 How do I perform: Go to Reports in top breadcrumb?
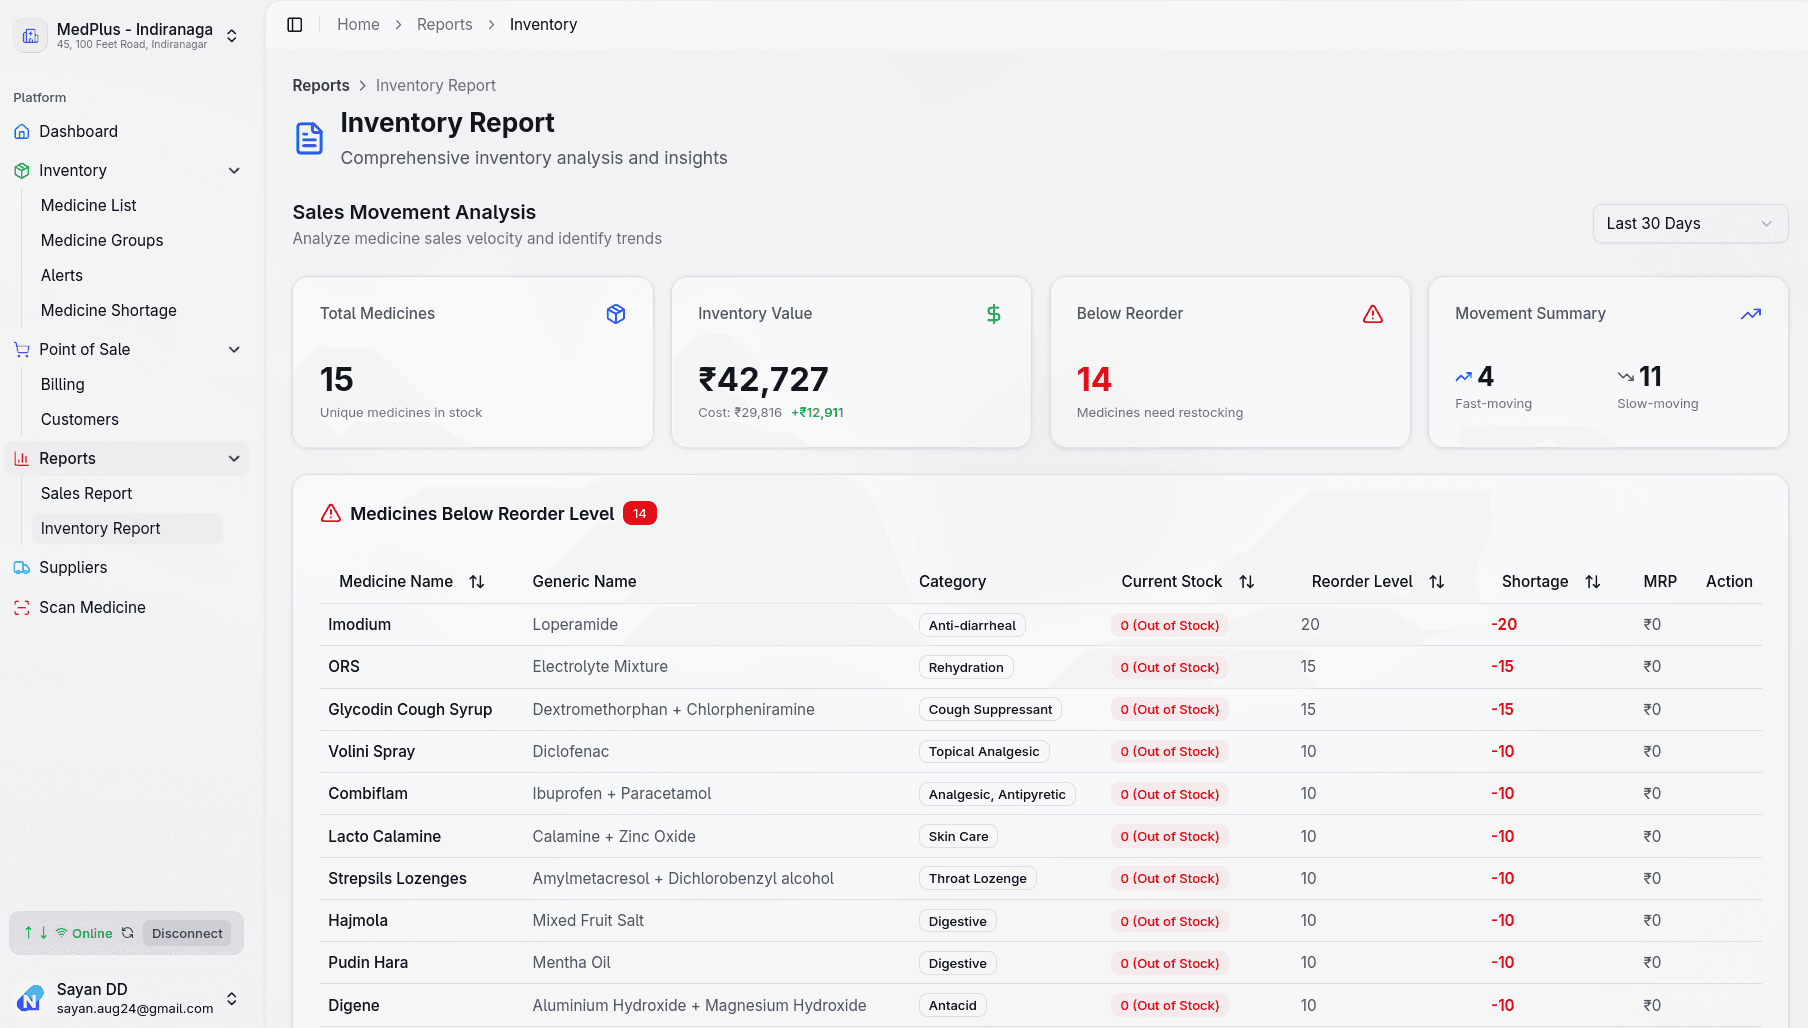pyautogui.click(x=444, y=24)
